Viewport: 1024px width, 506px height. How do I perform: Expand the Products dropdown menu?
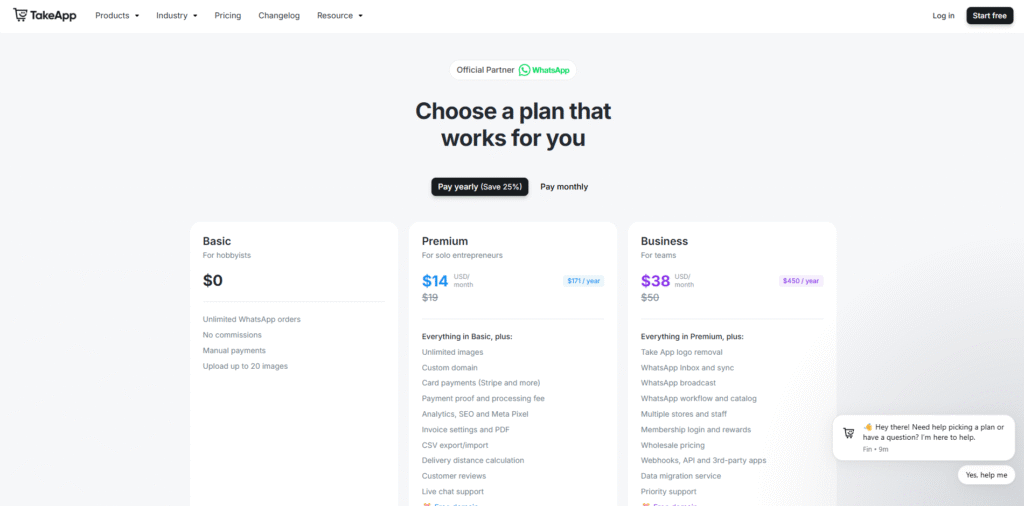tap(117, 16)
